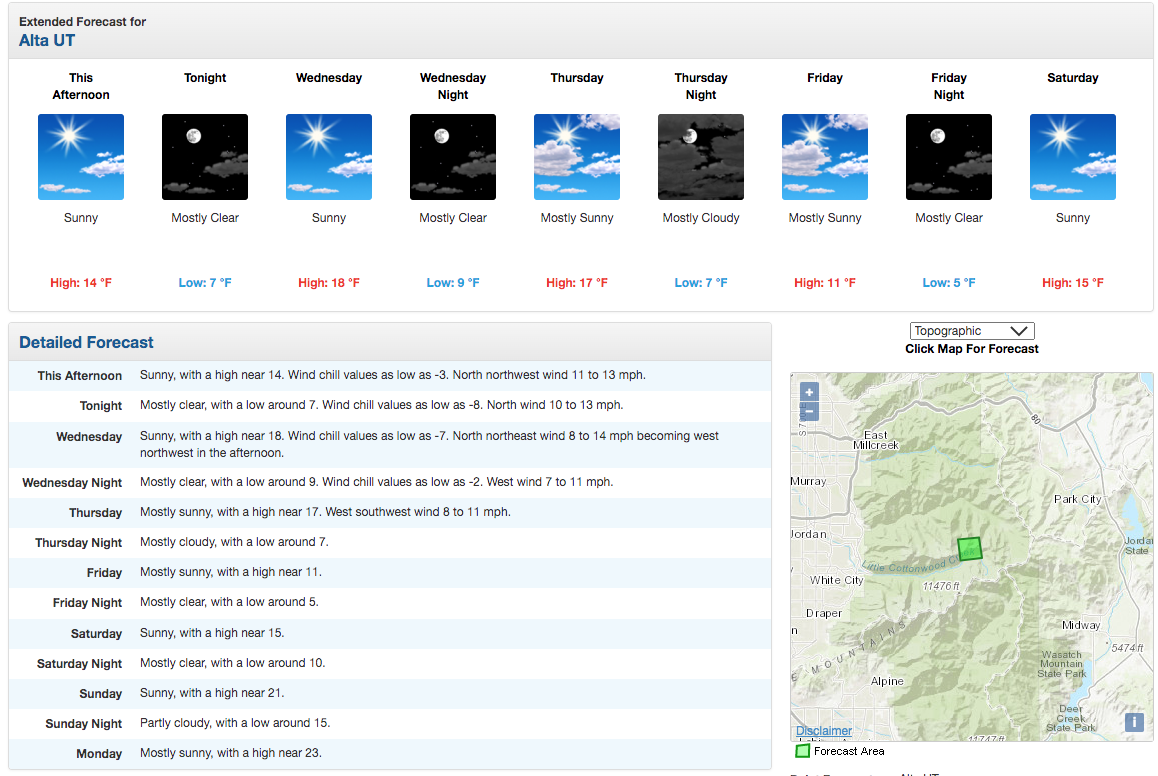Click 'Sunny, with a high near 21.' text
1158x776 pixels.
[x=212, y=693]
